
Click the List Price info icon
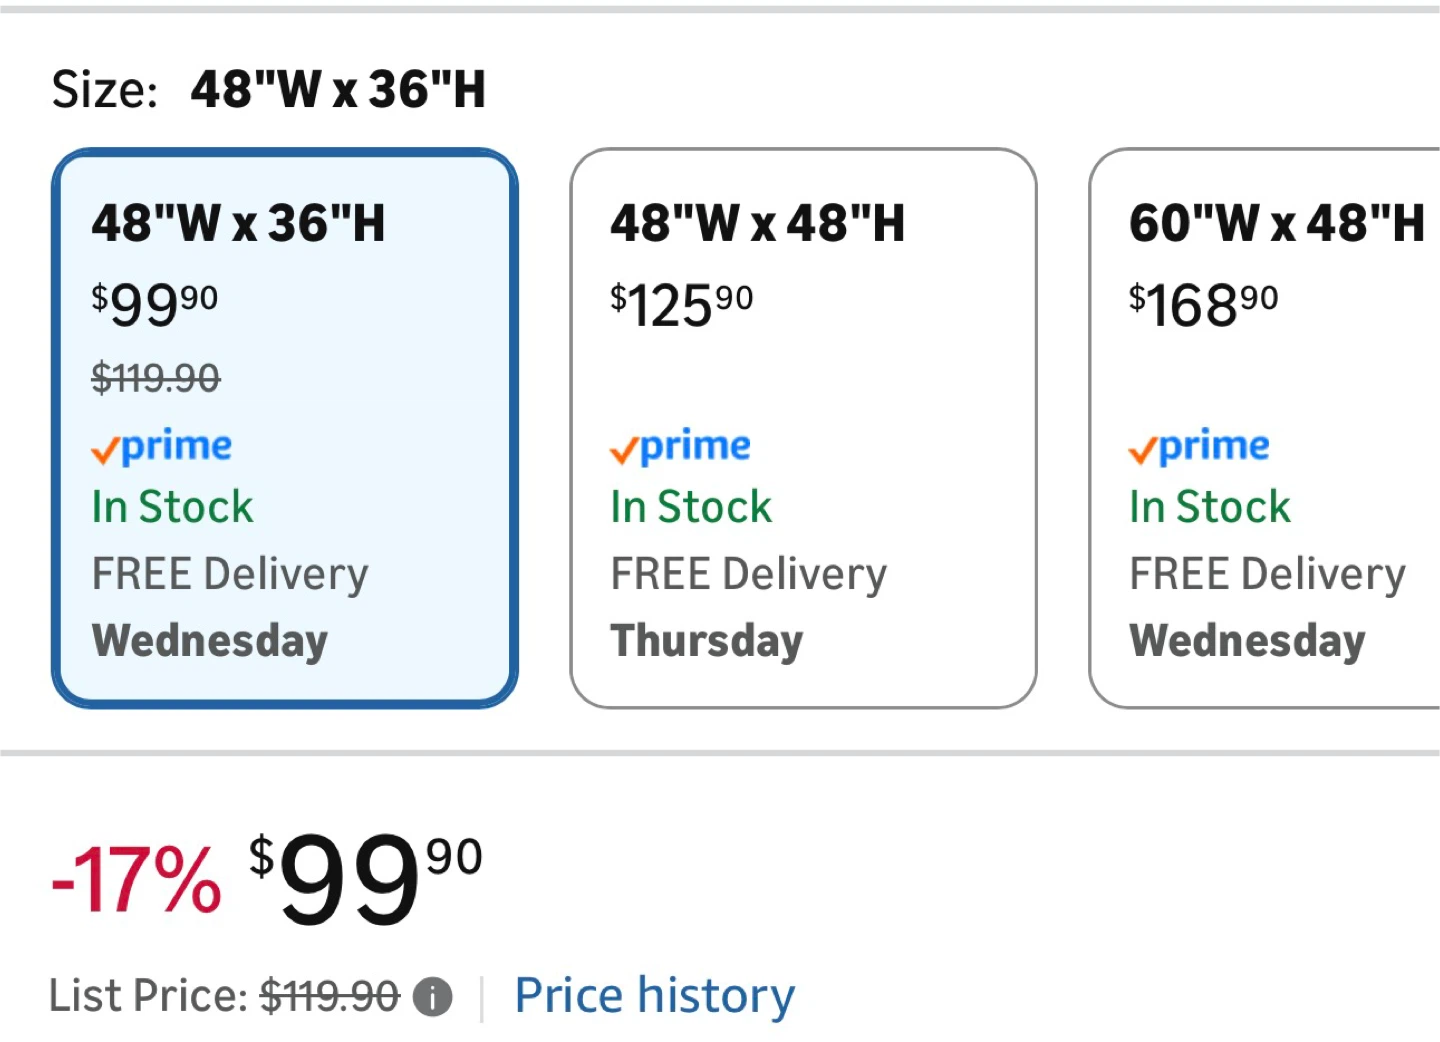click(x=432, y=997)
